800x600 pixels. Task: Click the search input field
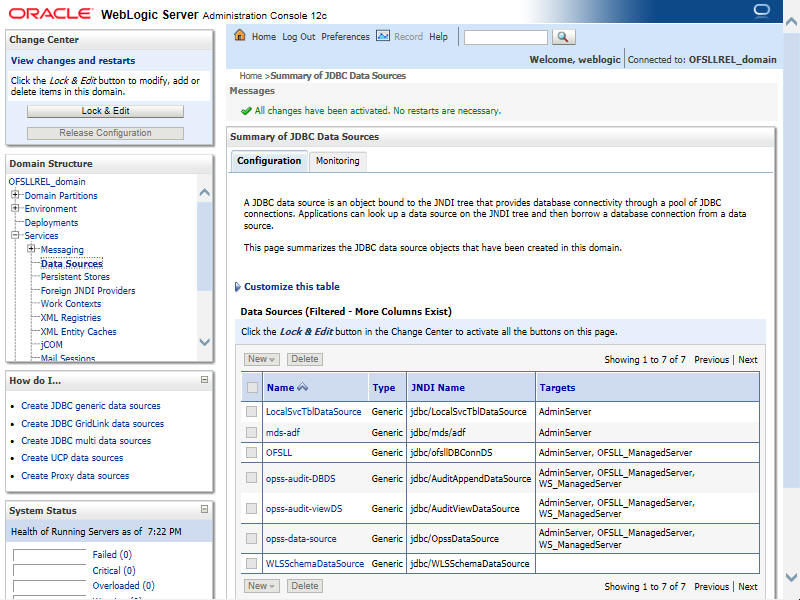click(505, 37)
